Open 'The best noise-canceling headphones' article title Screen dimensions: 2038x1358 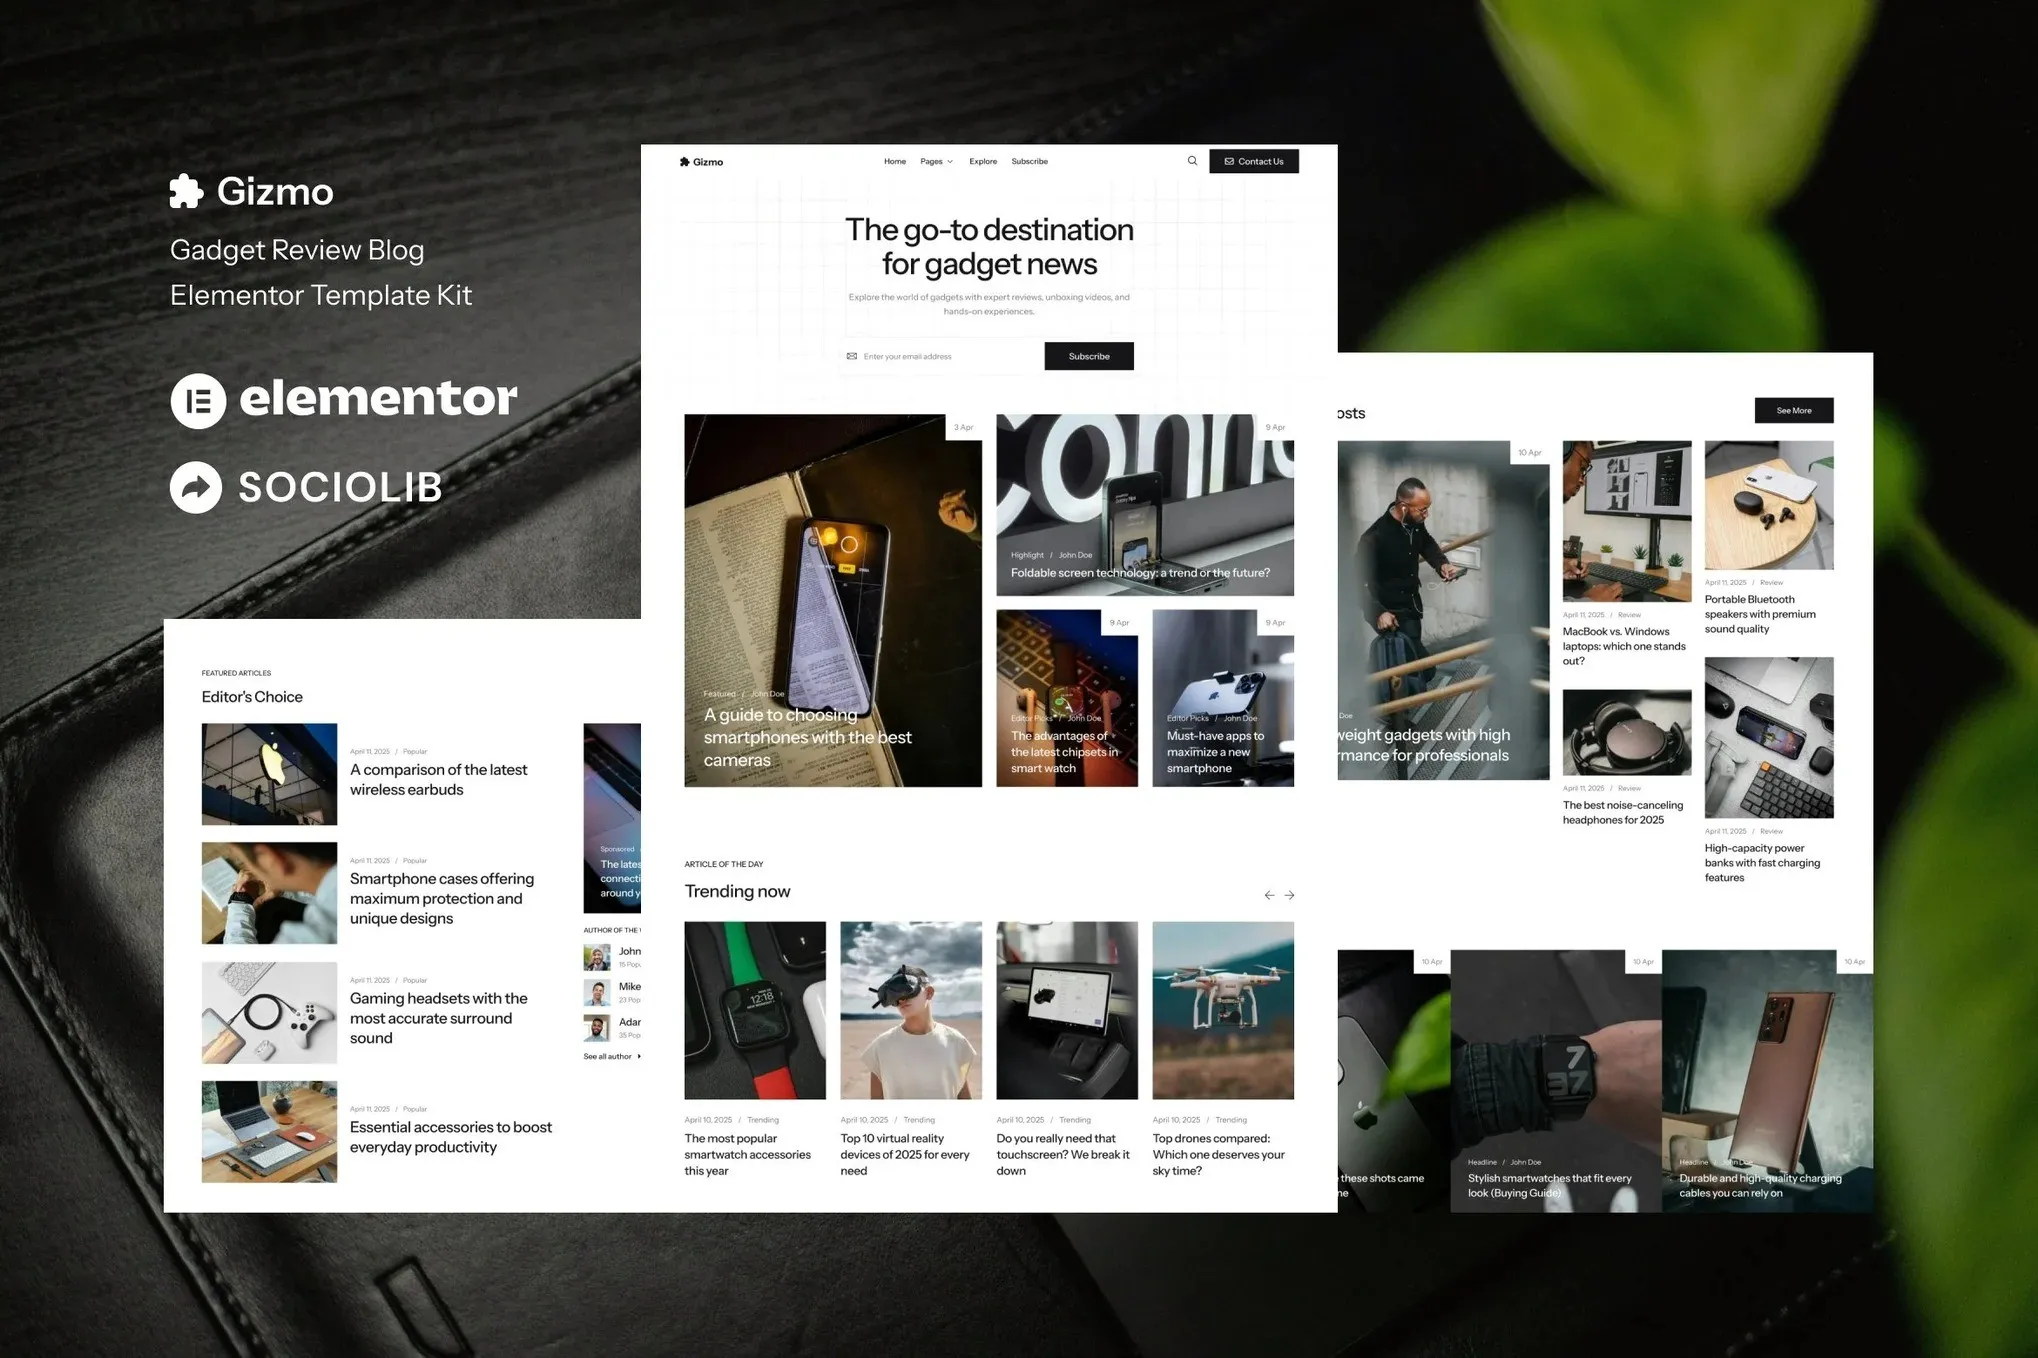coord(1623,812)
